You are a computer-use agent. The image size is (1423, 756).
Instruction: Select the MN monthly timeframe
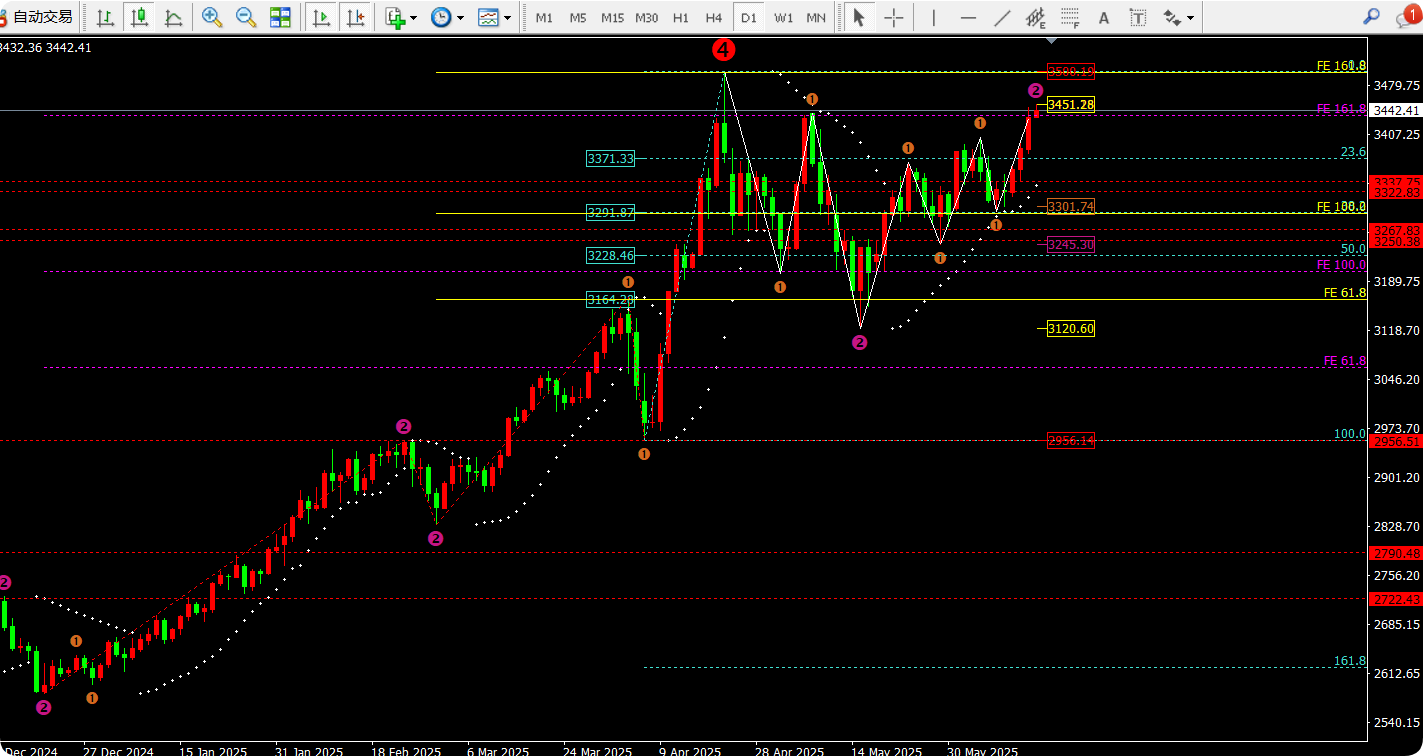[816, 17]
